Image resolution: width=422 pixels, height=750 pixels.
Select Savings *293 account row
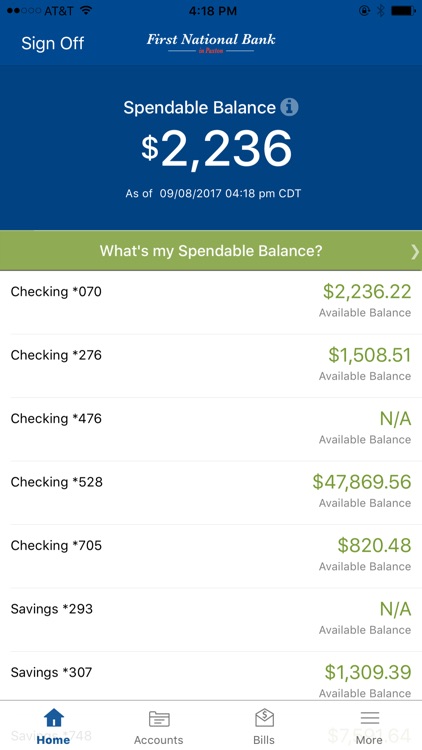[x=211, y=620]
